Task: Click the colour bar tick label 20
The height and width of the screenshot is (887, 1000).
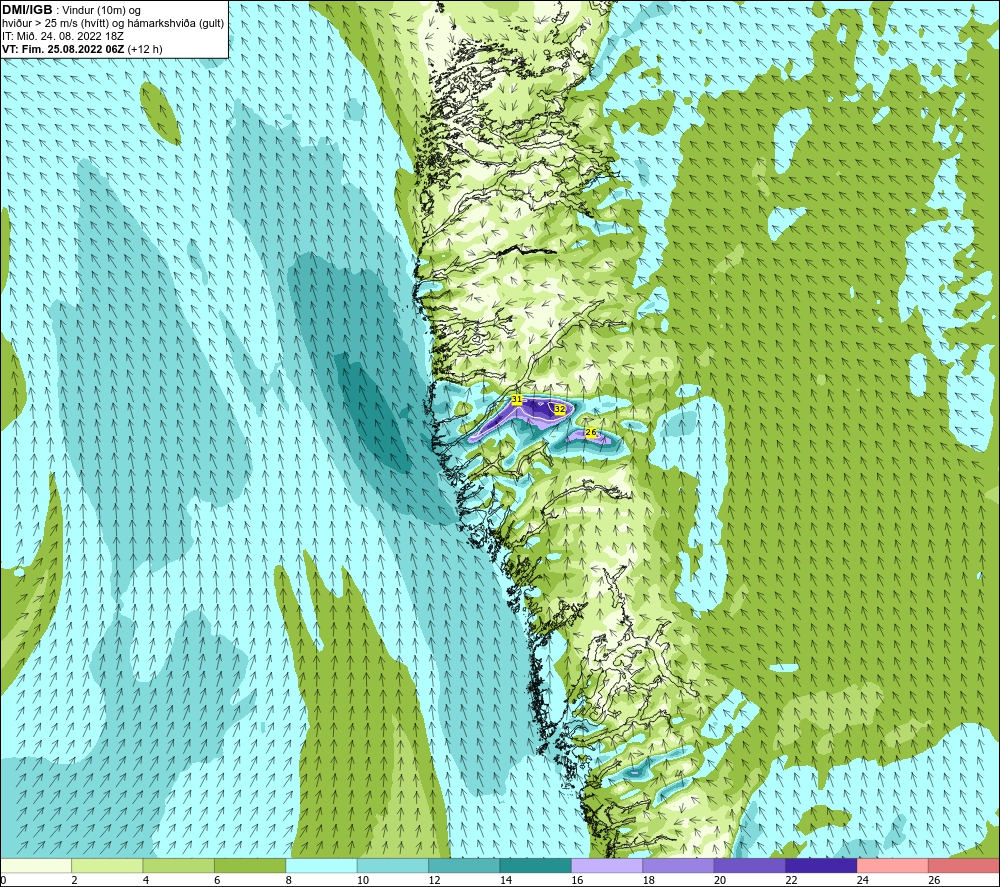Action: coord(720,880)
